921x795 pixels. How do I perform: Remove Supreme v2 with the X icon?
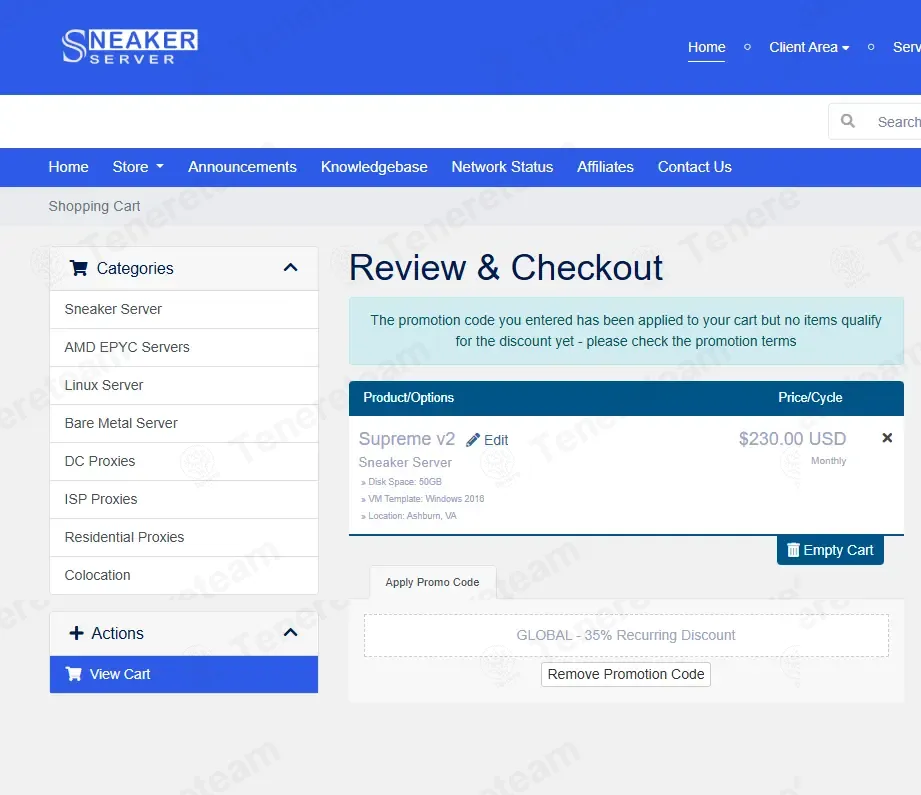pyautogui.click(x=887, y=438)
